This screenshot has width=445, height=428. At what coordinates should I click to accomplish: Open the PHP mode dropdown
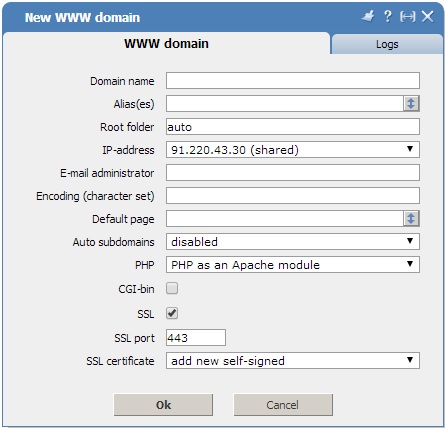293,265
